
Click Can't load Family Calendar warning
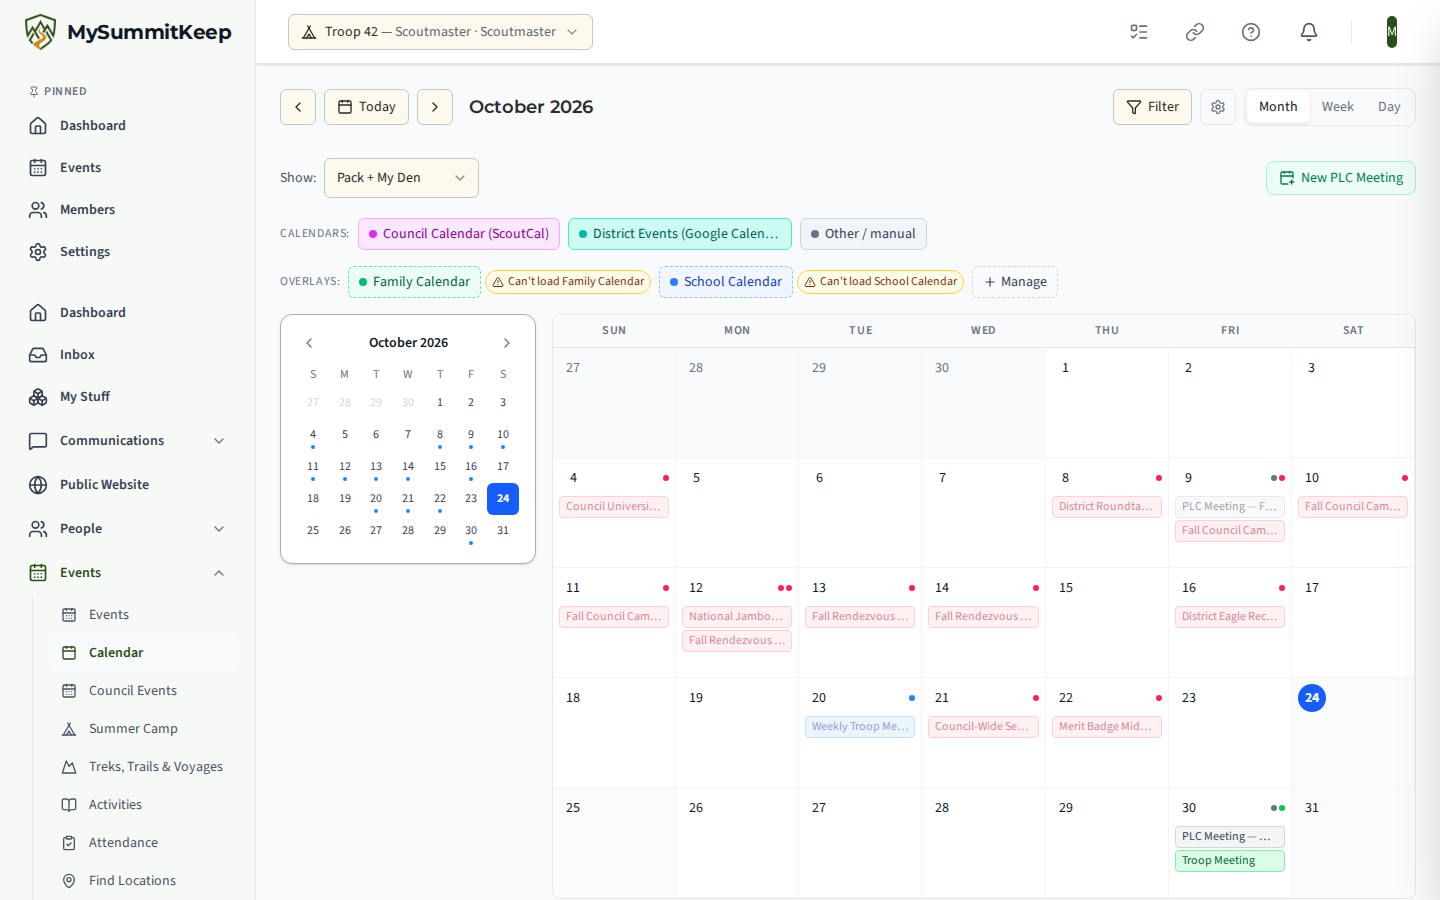click(568, 282)
